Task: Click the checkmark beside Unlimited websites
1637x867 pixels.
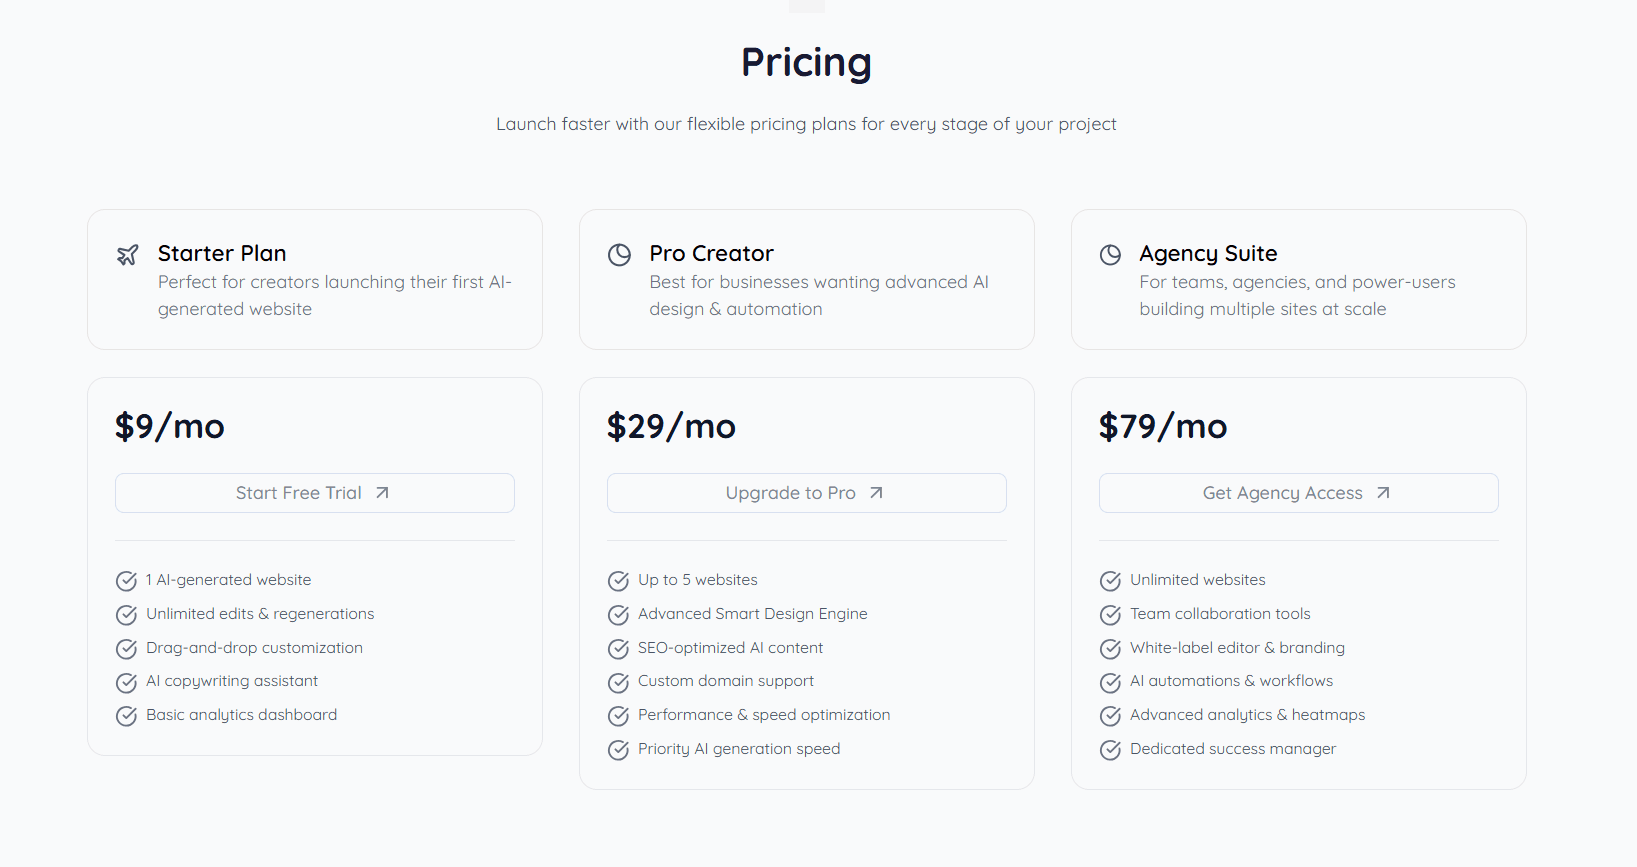Action: coord(1110,580)
